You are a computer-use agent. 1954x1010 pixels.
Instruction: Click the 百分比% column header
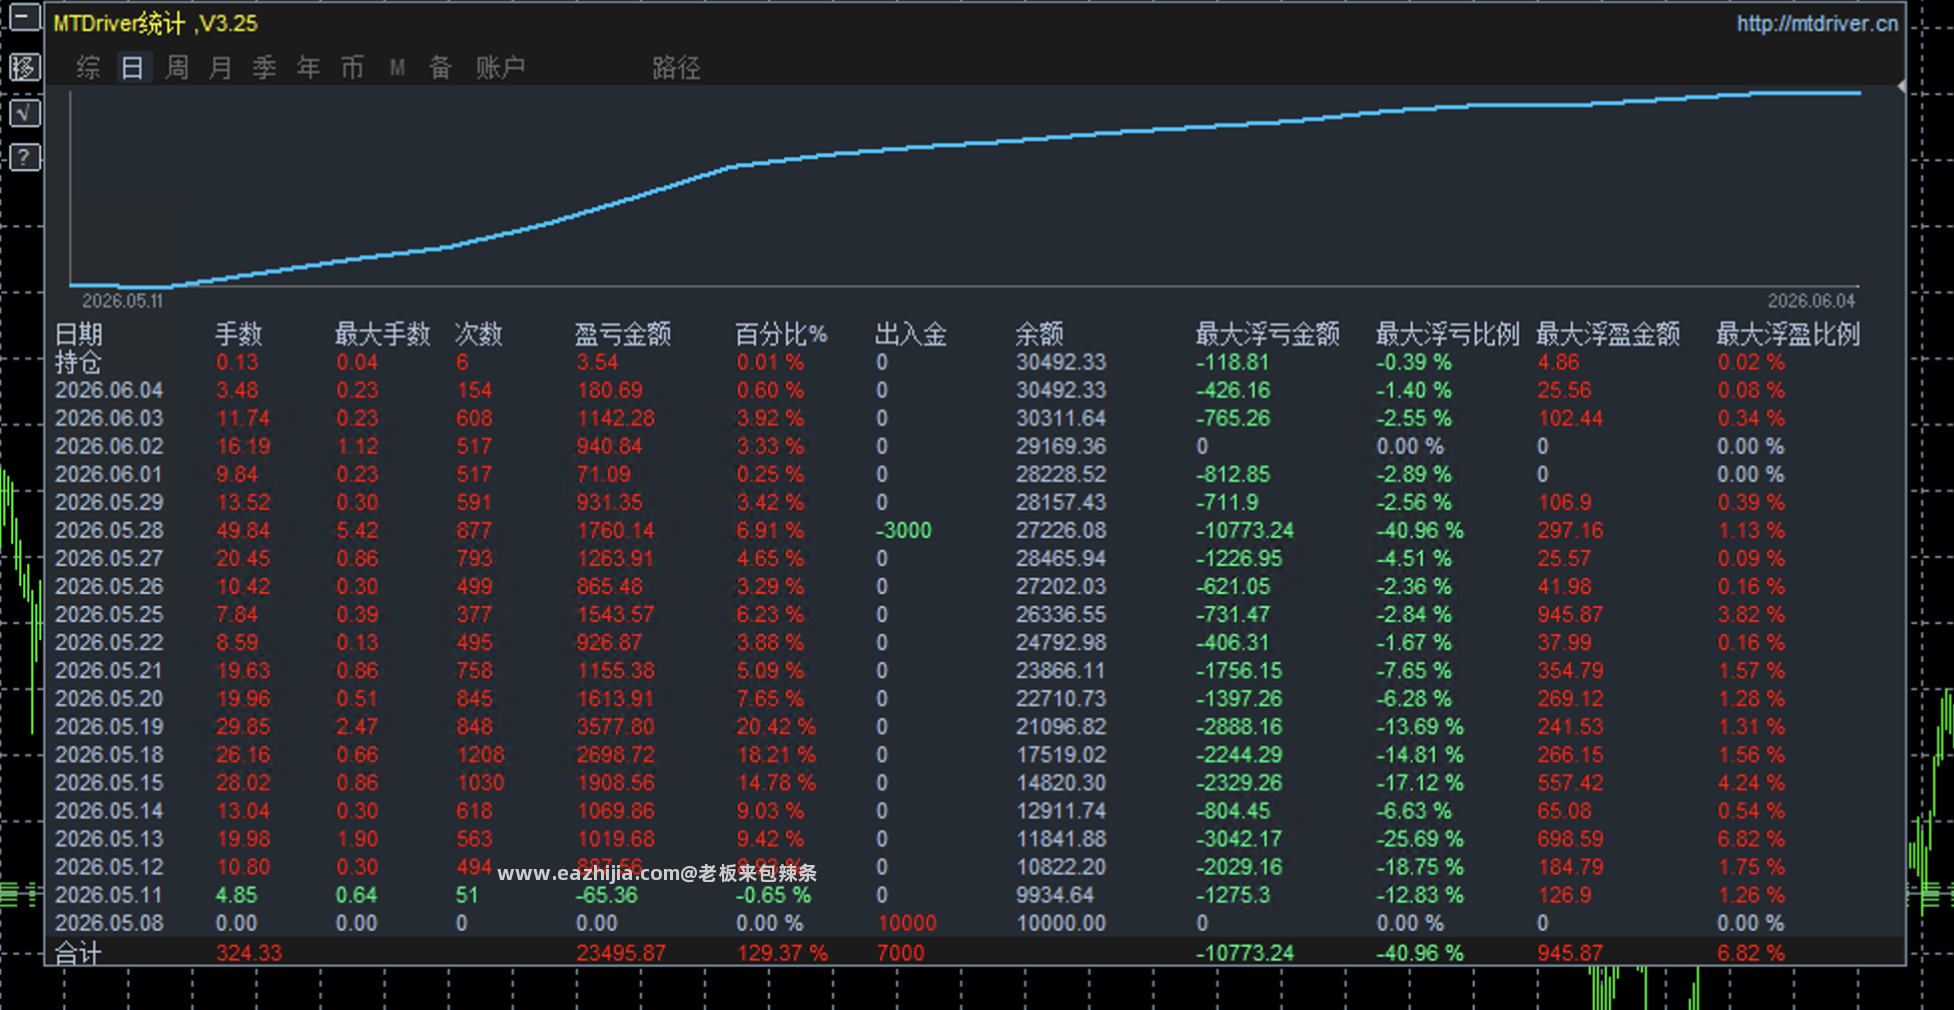pyautogui.click(x=782, y=334)
